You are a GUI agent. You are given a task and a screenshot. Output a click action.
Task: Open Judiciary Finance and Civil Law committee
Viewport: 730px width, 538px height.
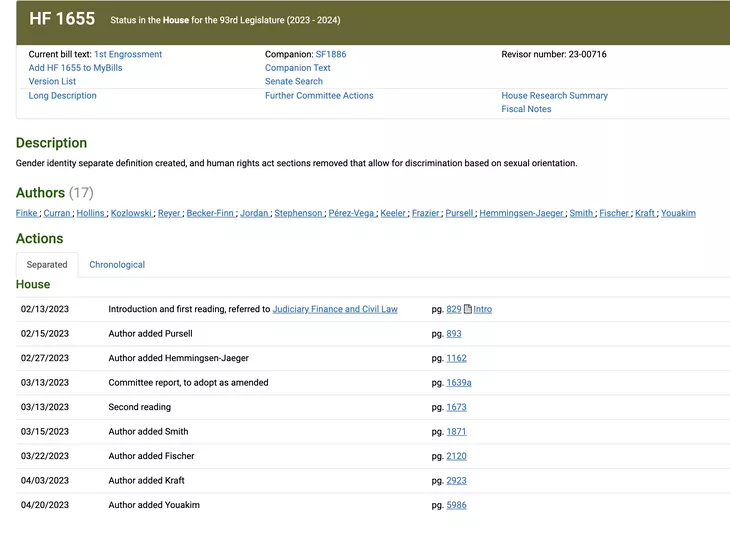pyautogui.click(x=335, y=309)
